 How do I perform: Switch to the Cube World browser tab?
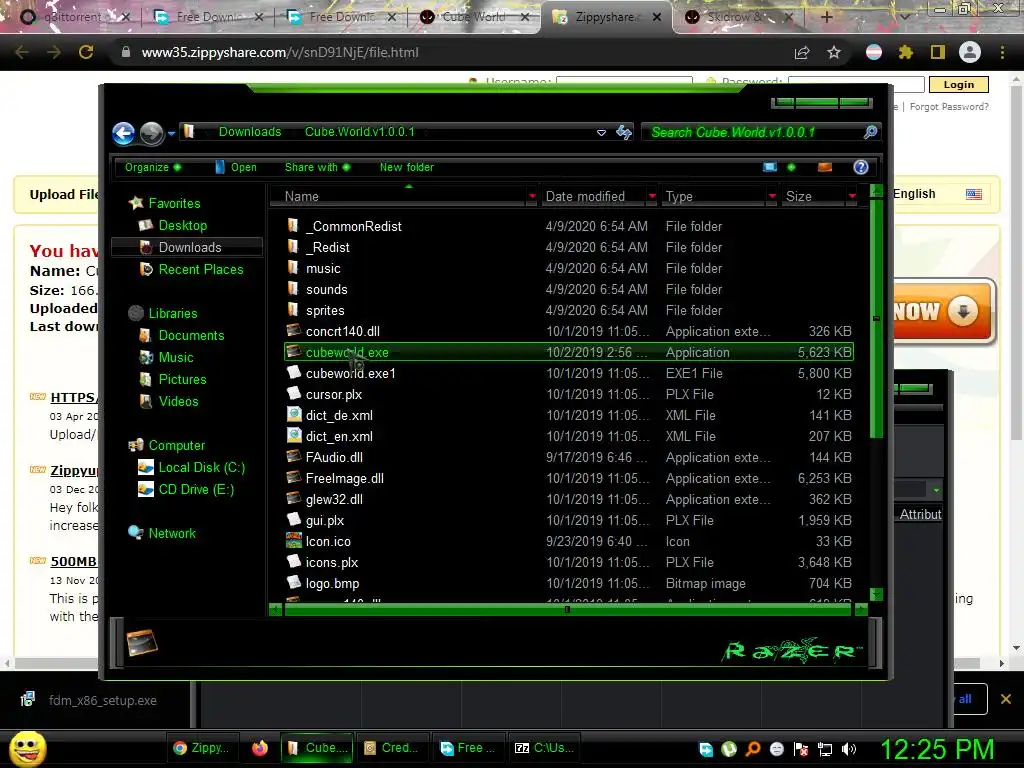click(x=473, y=17)
